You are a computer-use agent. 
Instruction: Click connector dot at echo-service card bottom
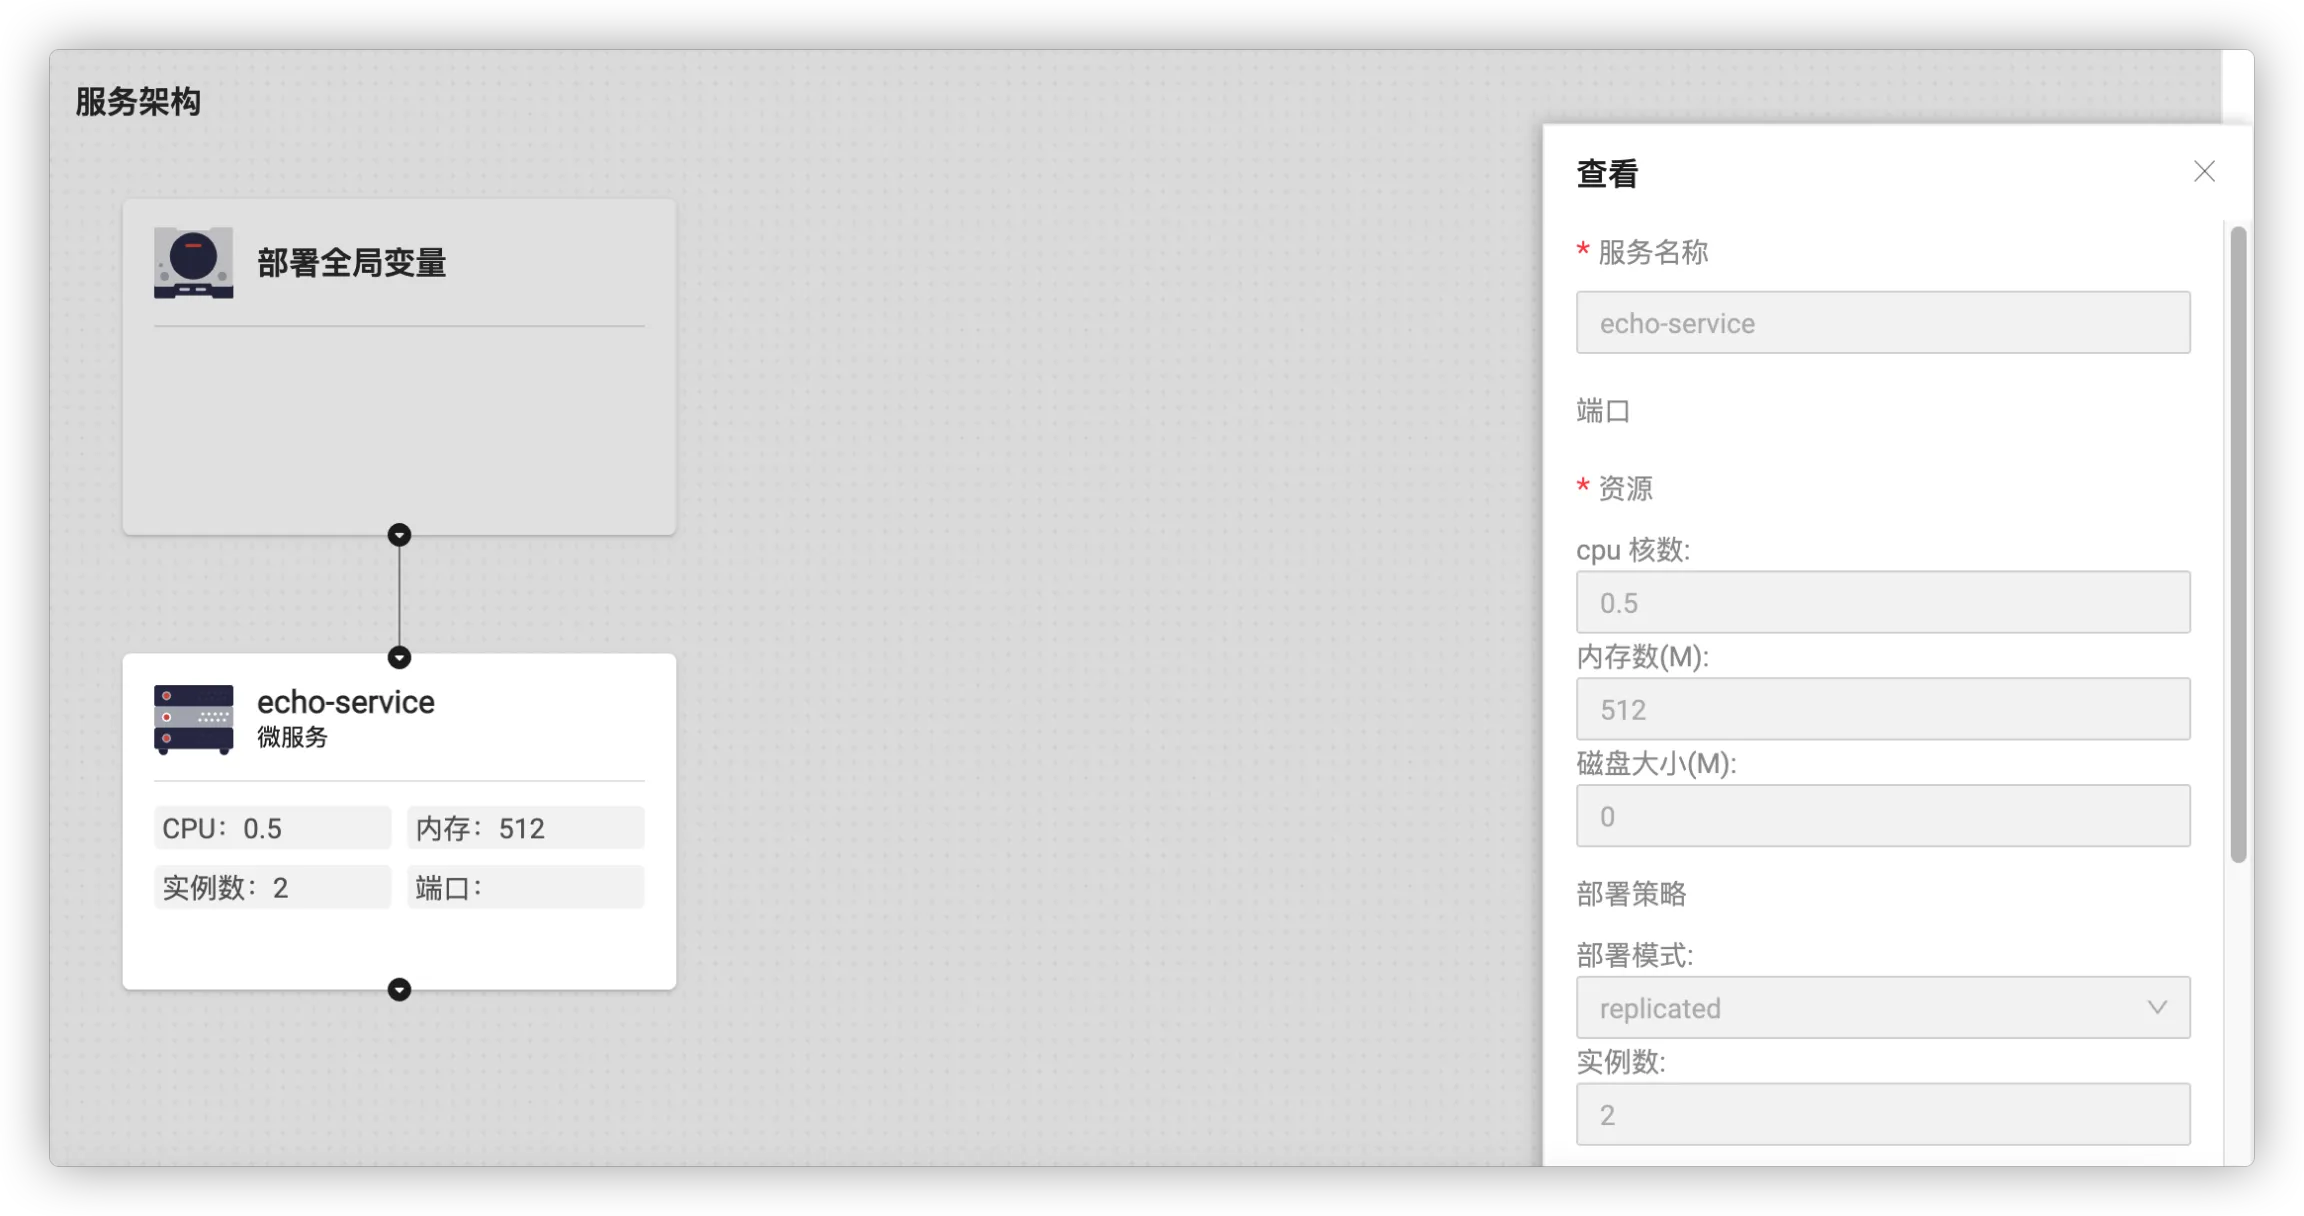coord(399,989)
